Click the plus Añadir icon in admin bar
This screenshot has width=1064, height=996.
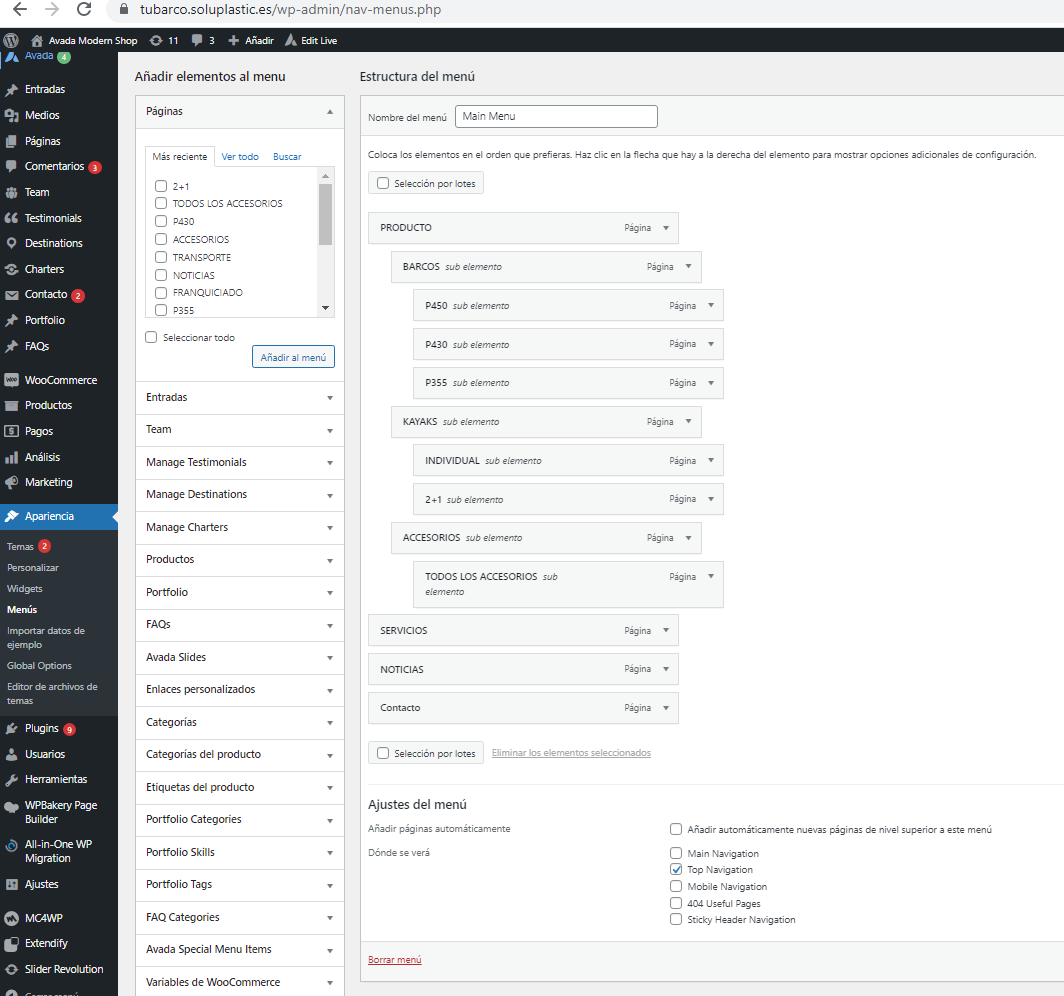coord(233,41)
